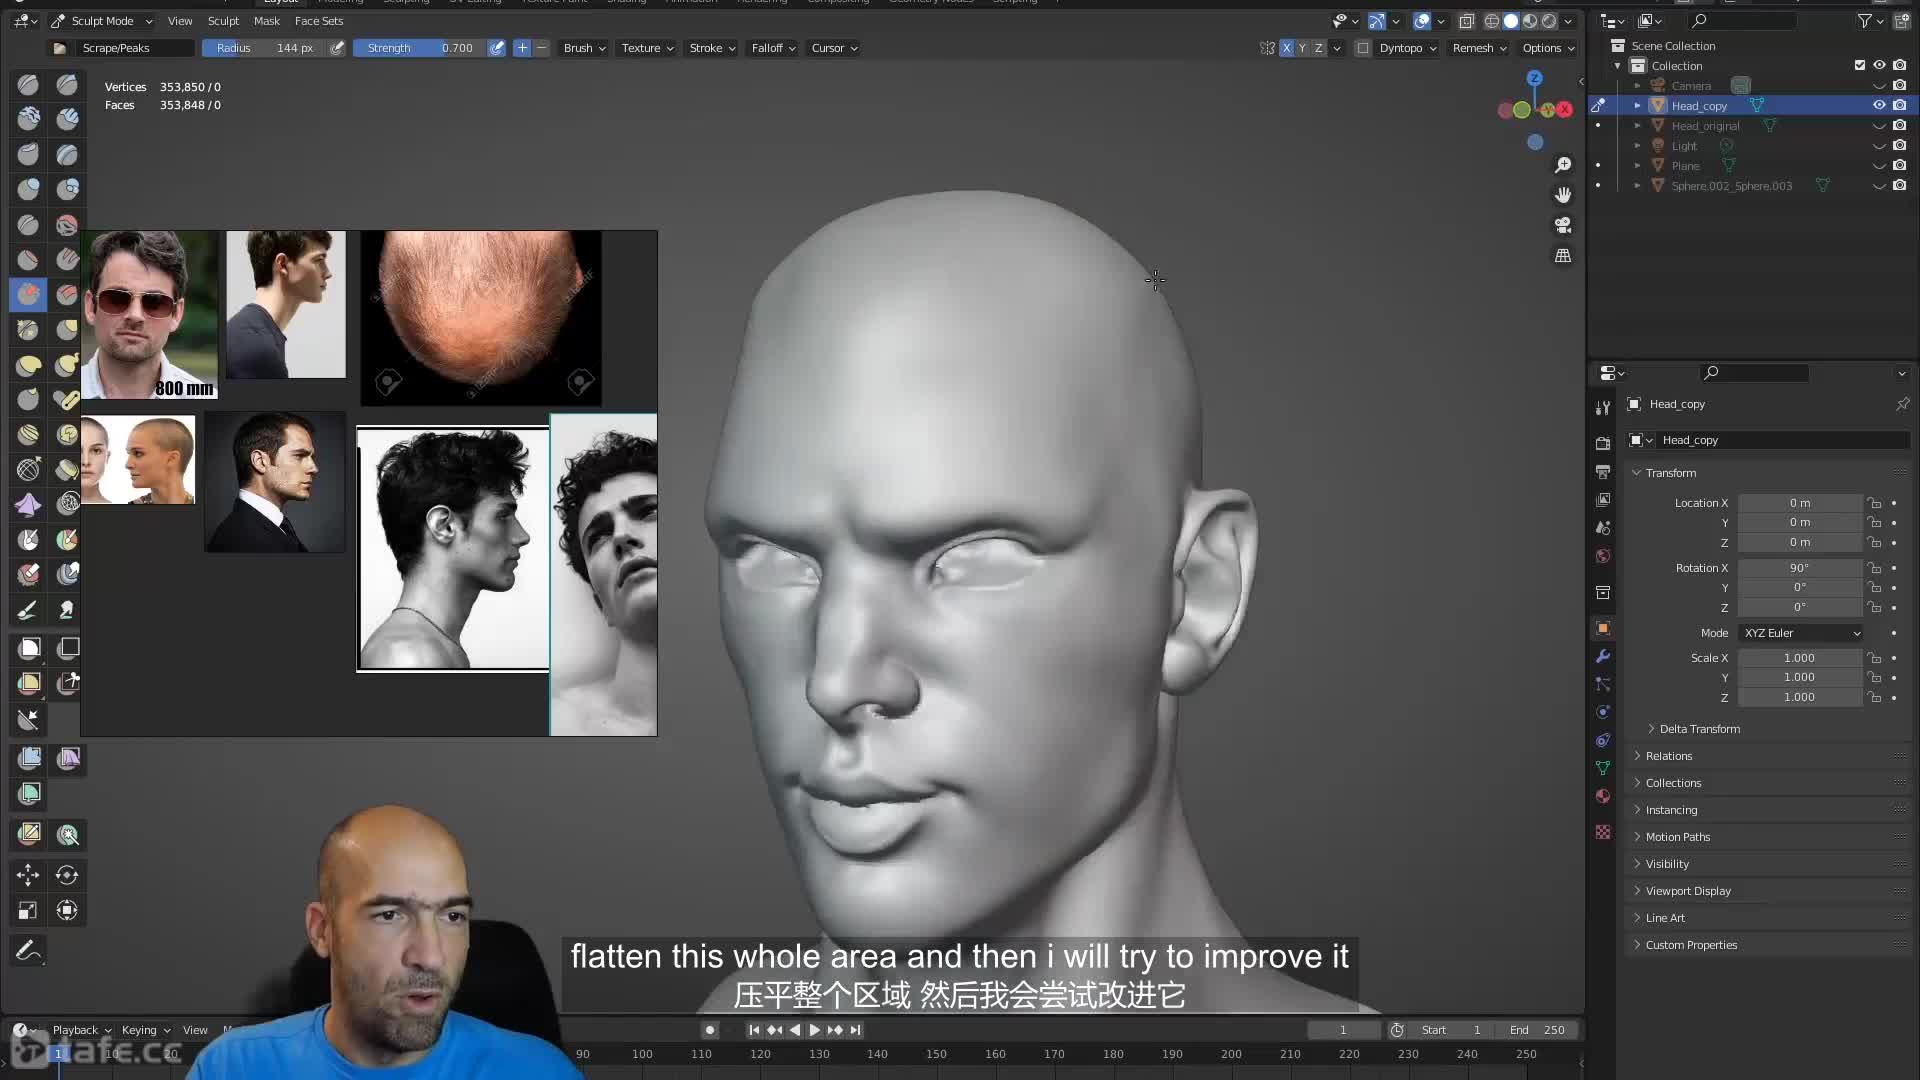Click the viewport zoom magnifier icon
Screen dimensions: 1920x1080
click(x=1563, y=165)
